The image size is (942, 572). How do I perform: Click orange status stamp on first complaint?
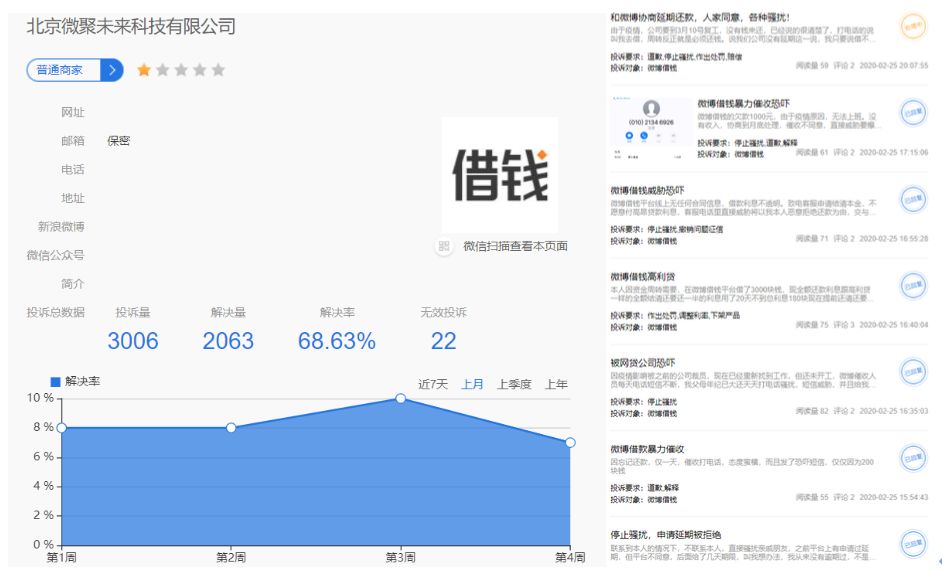pyautogui.click(x=913, y=26)
